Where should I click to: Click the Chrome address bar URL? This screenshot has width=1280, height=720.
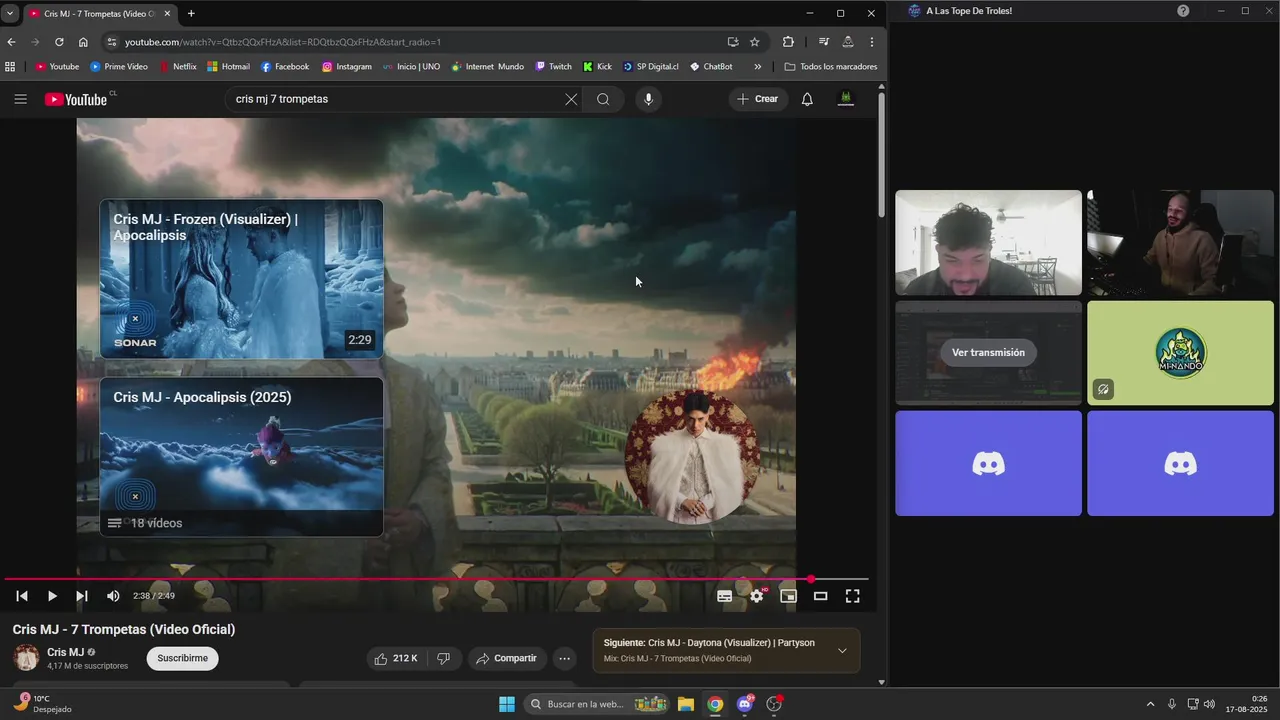283,42
